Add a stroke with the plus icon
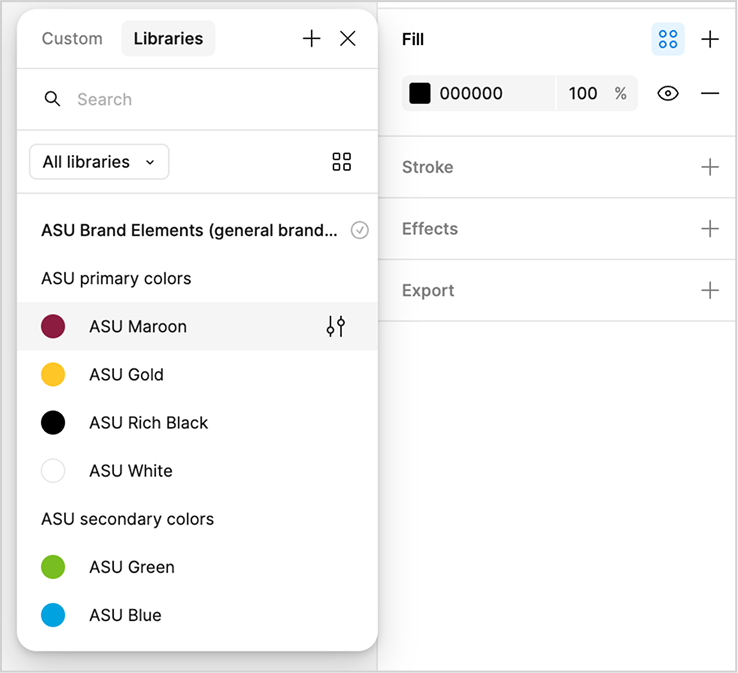Image resolution: width=738 pixels, height=673 pixels. click(x=710, y=167)
